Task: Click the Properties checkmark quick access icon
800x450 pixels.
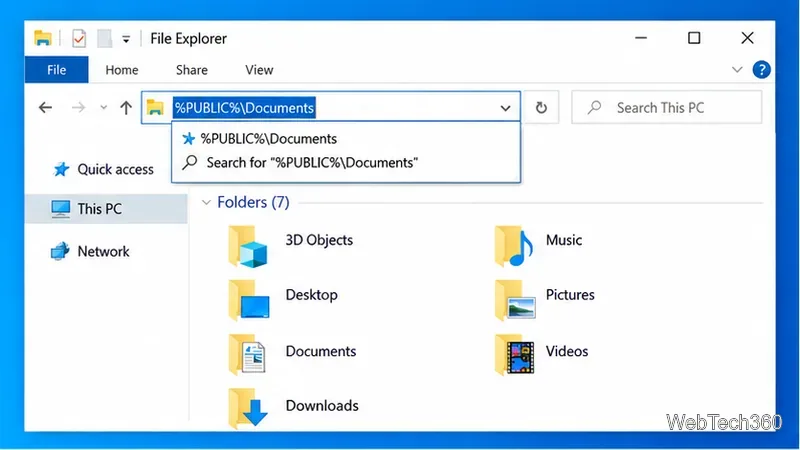Action: pos(79,38)
